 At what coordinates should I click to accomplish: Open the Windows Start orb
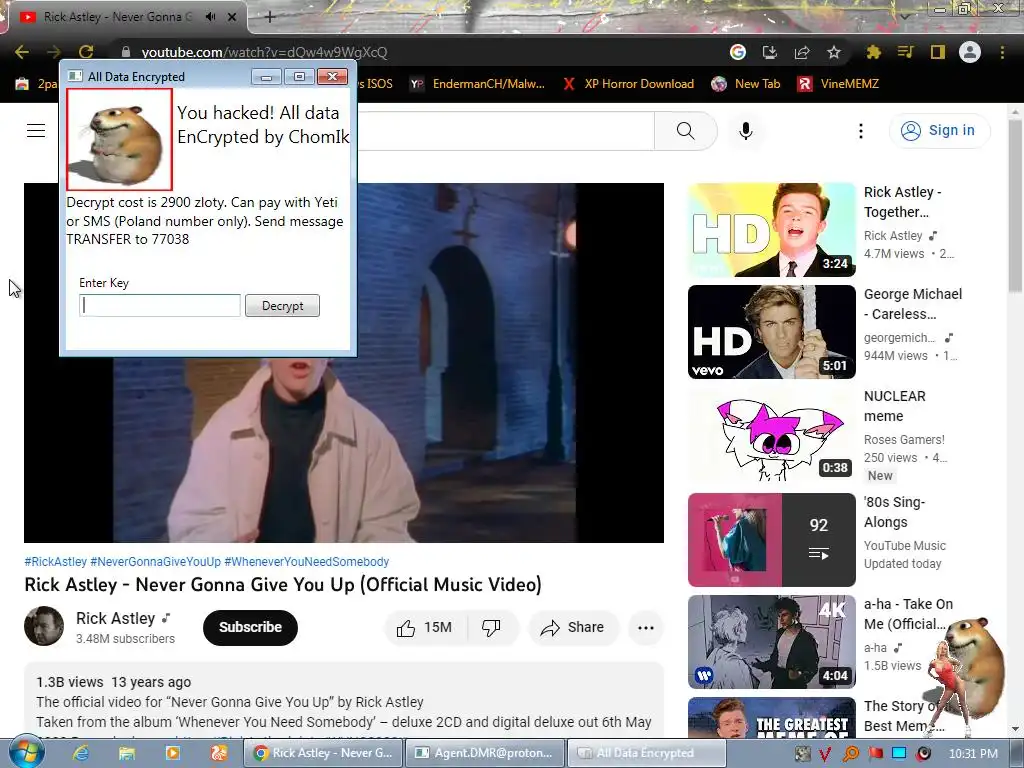(26, 752)
